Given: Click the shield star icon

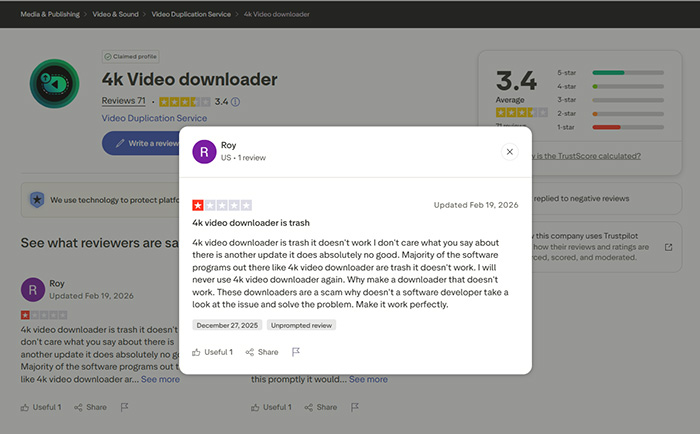Looking at the screenshot, I should [37, 200].
